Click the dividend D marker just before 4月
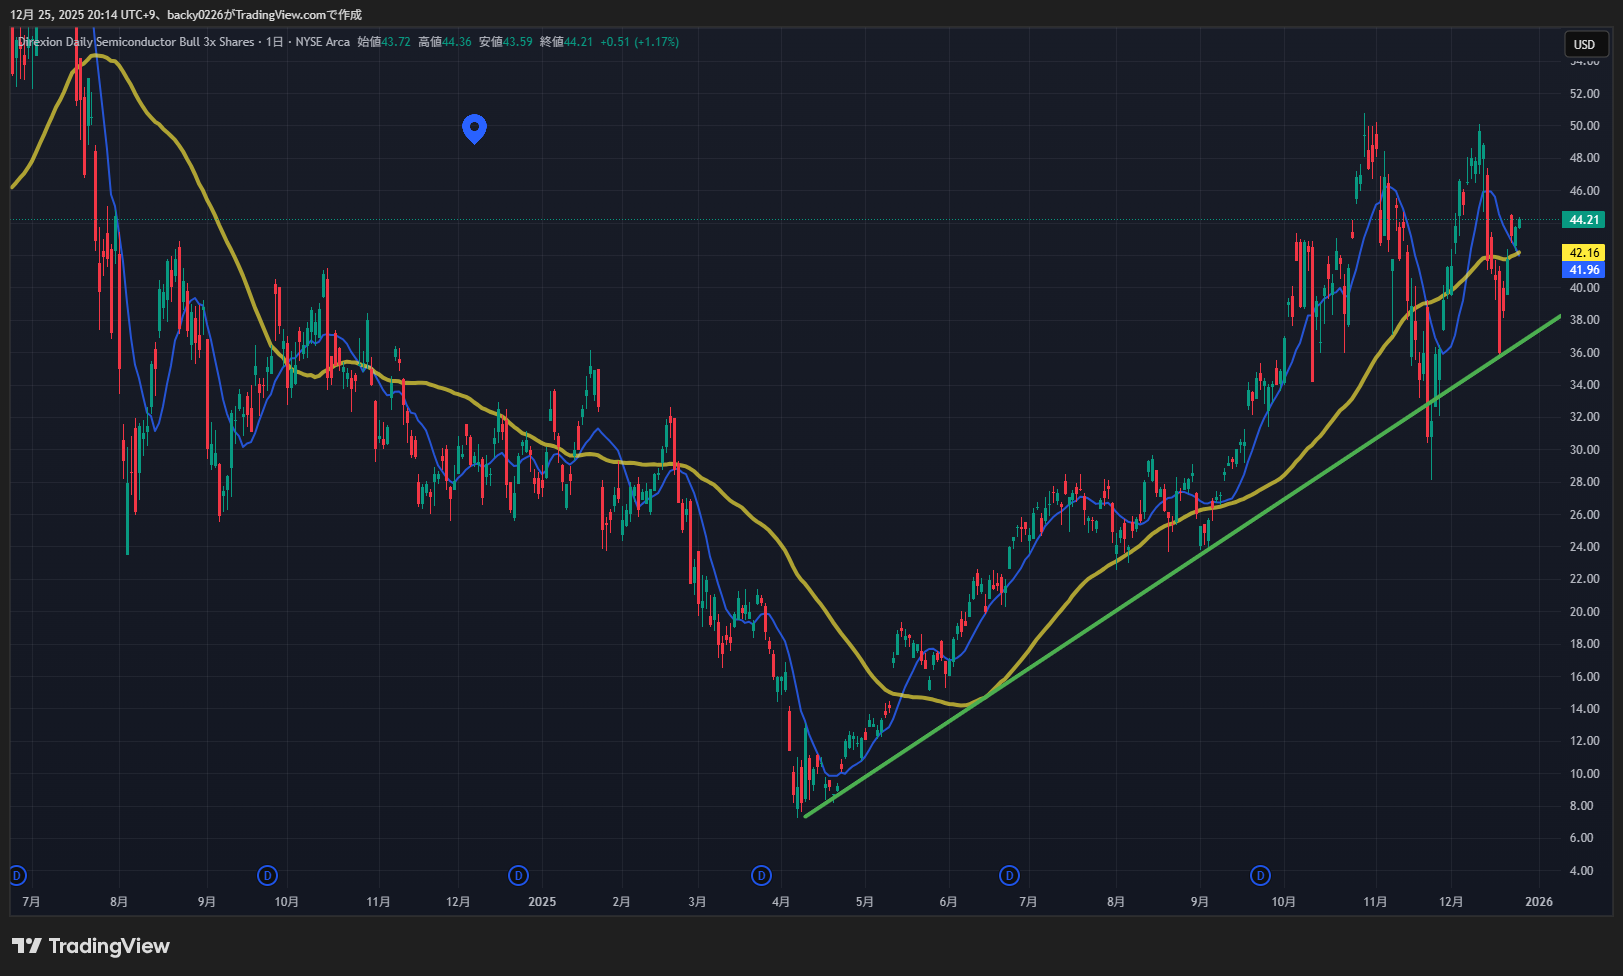 [x=762, y=876]
